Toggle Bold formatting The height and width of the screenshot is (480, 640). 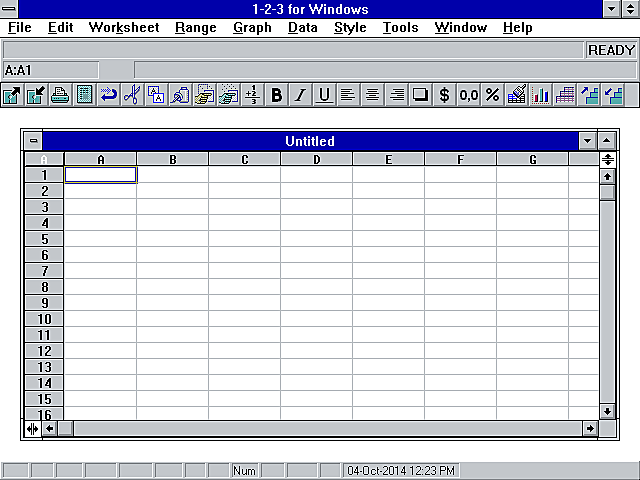pyautogui.click(x=276, y=95)
